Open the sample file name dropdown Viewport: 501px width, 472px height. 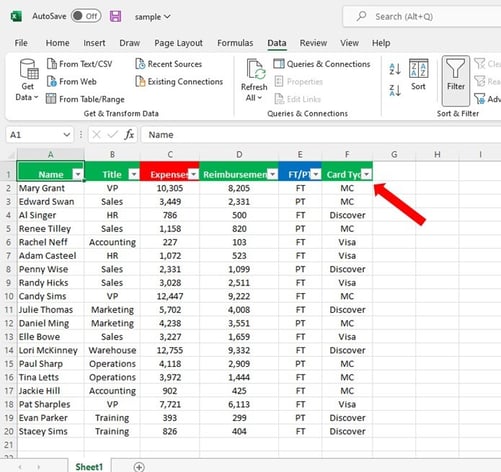(x=153, y=17)
